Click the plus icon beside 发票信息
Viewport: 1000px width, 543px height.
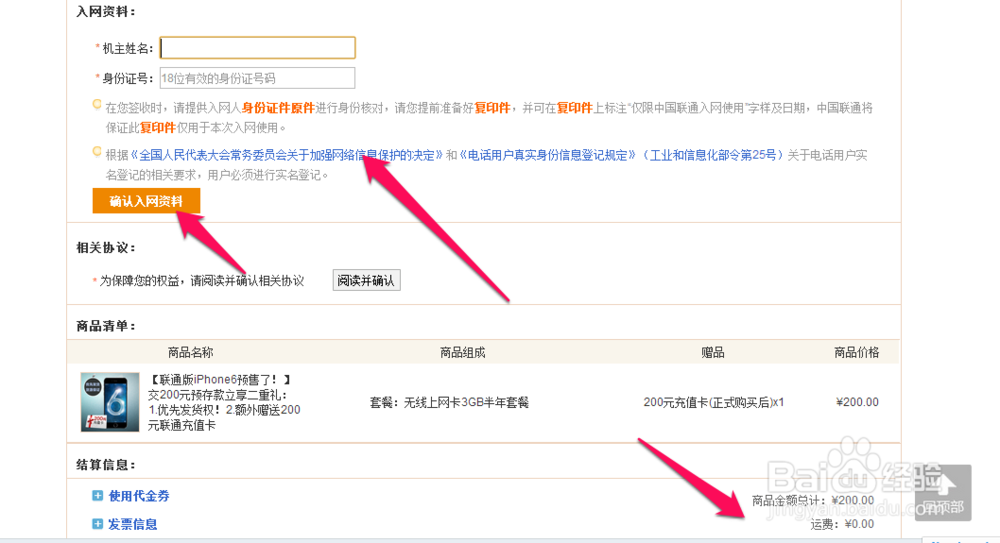pos(98,524)
